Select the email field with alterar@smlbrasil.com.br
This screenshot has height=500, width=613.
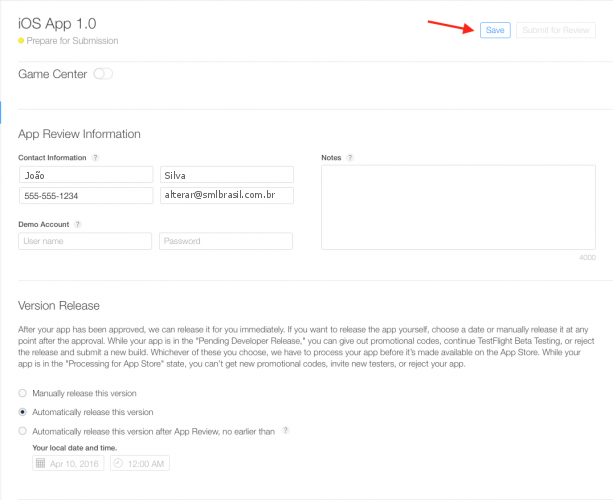pos(226,195)
